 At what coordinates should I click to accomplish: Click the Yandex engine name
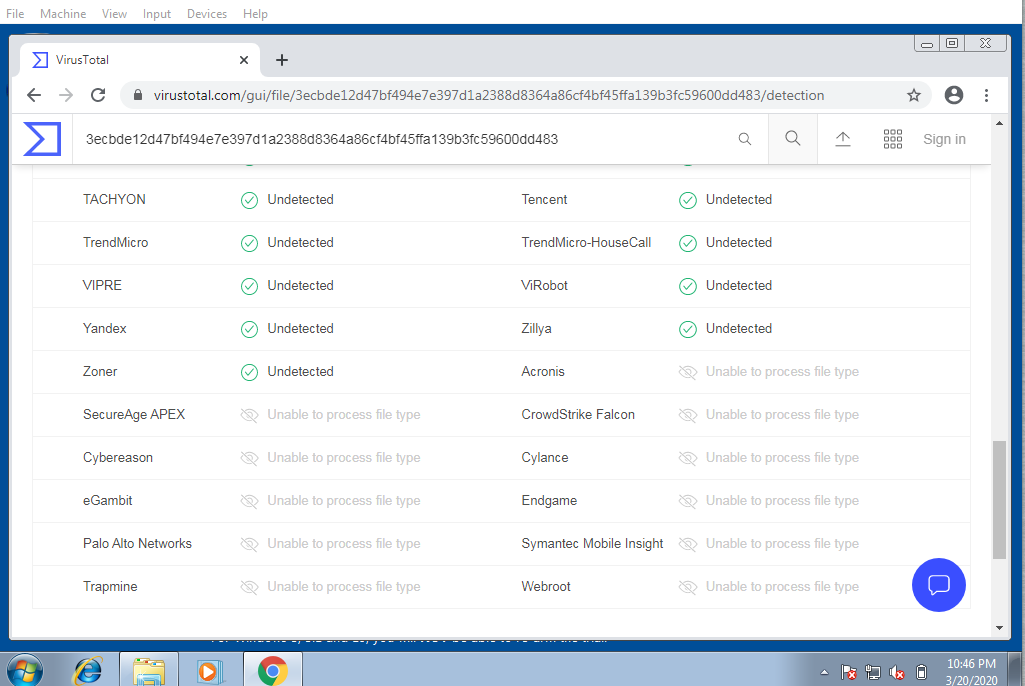(105, 329)
